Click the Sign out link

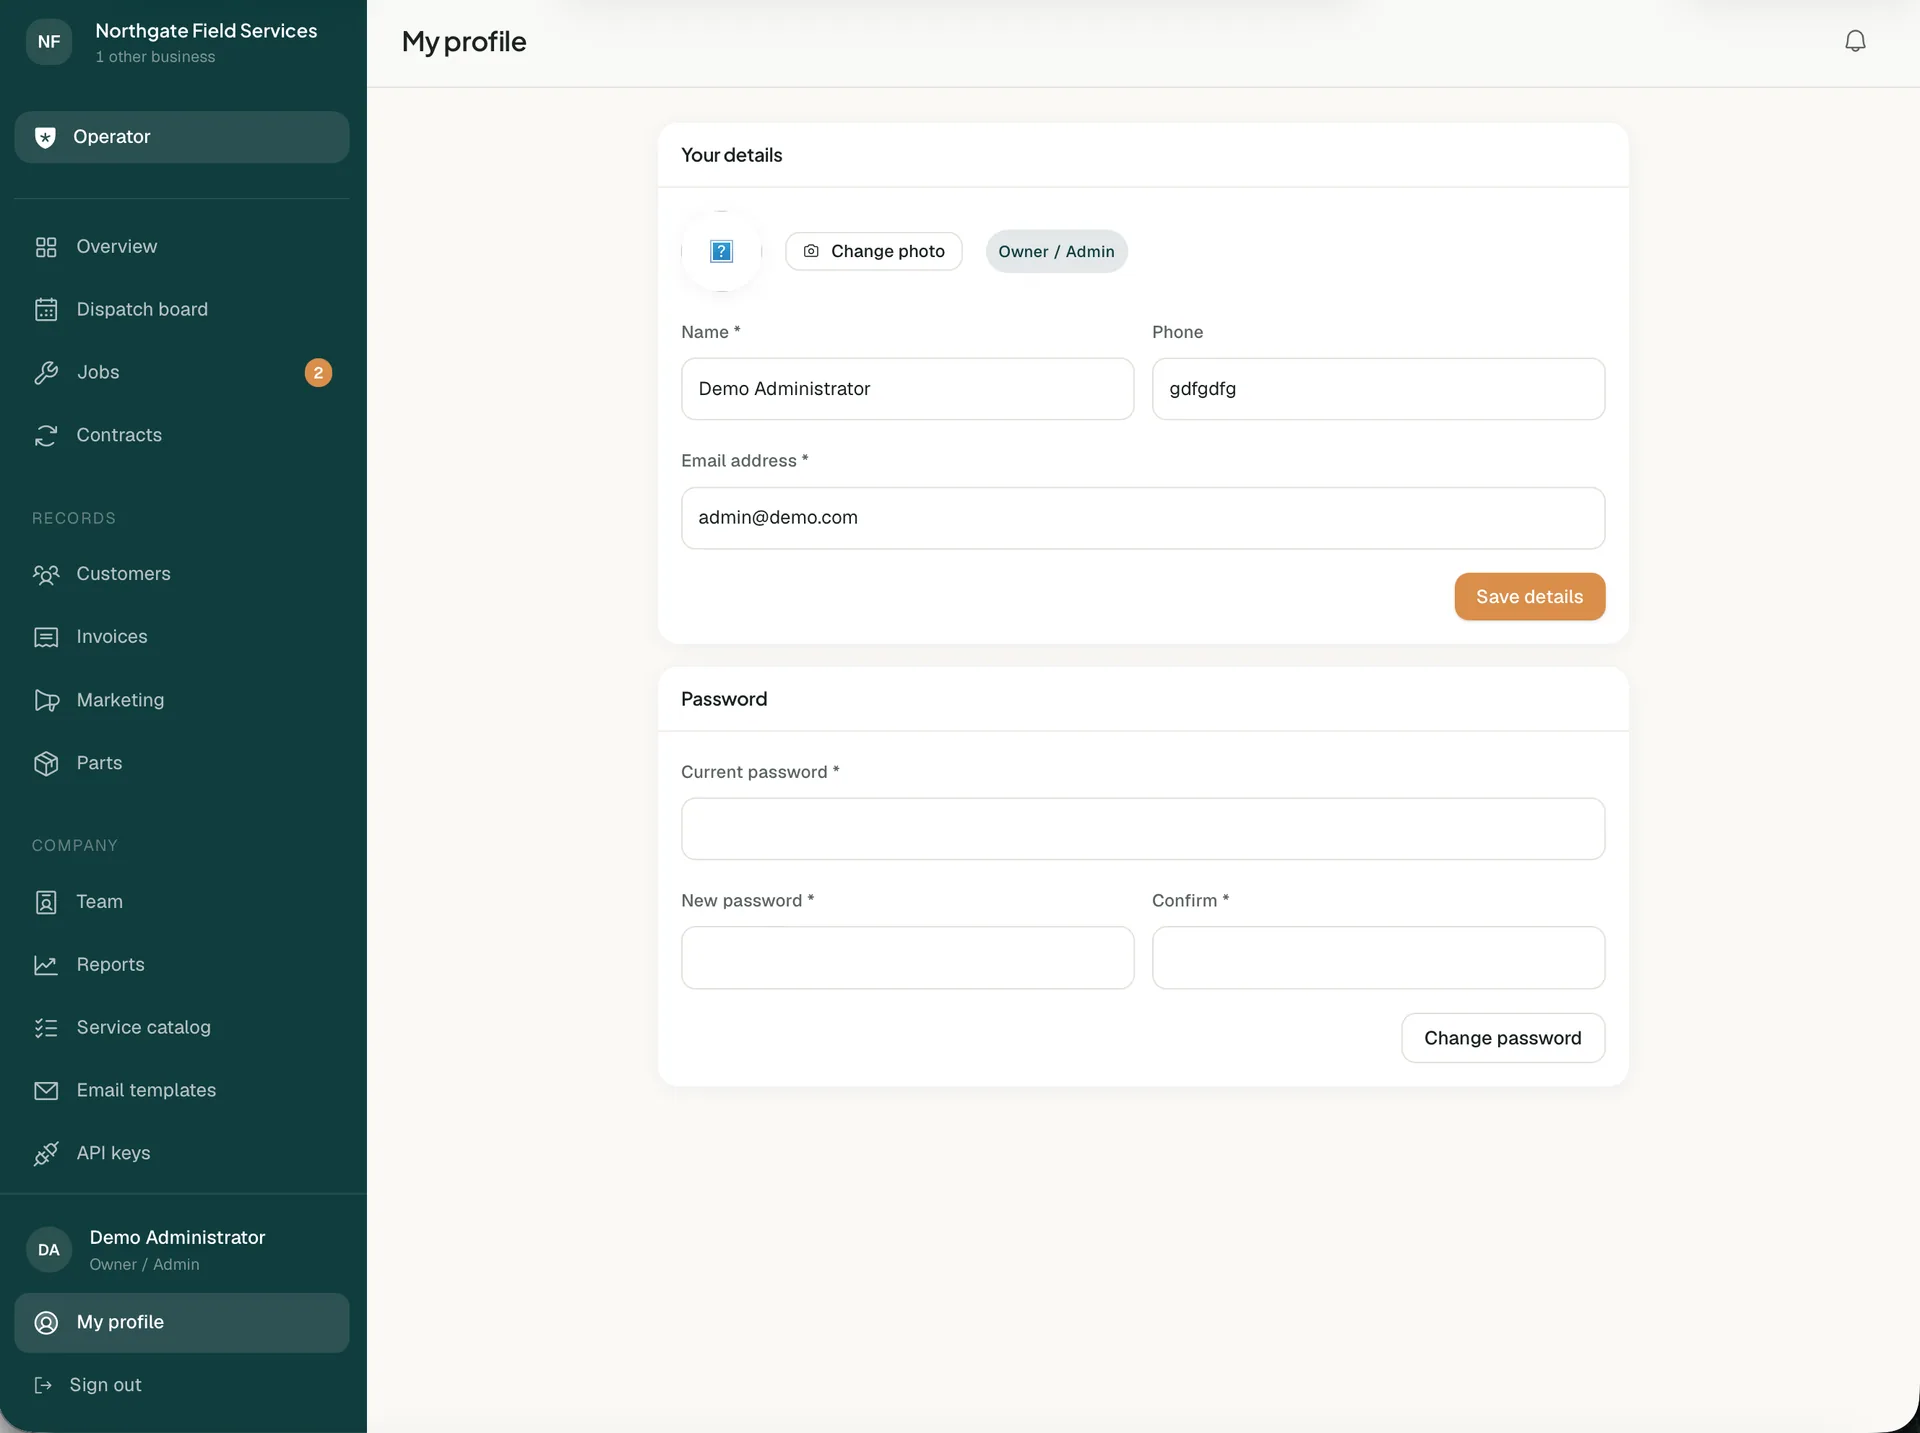tap(105, 1386)
